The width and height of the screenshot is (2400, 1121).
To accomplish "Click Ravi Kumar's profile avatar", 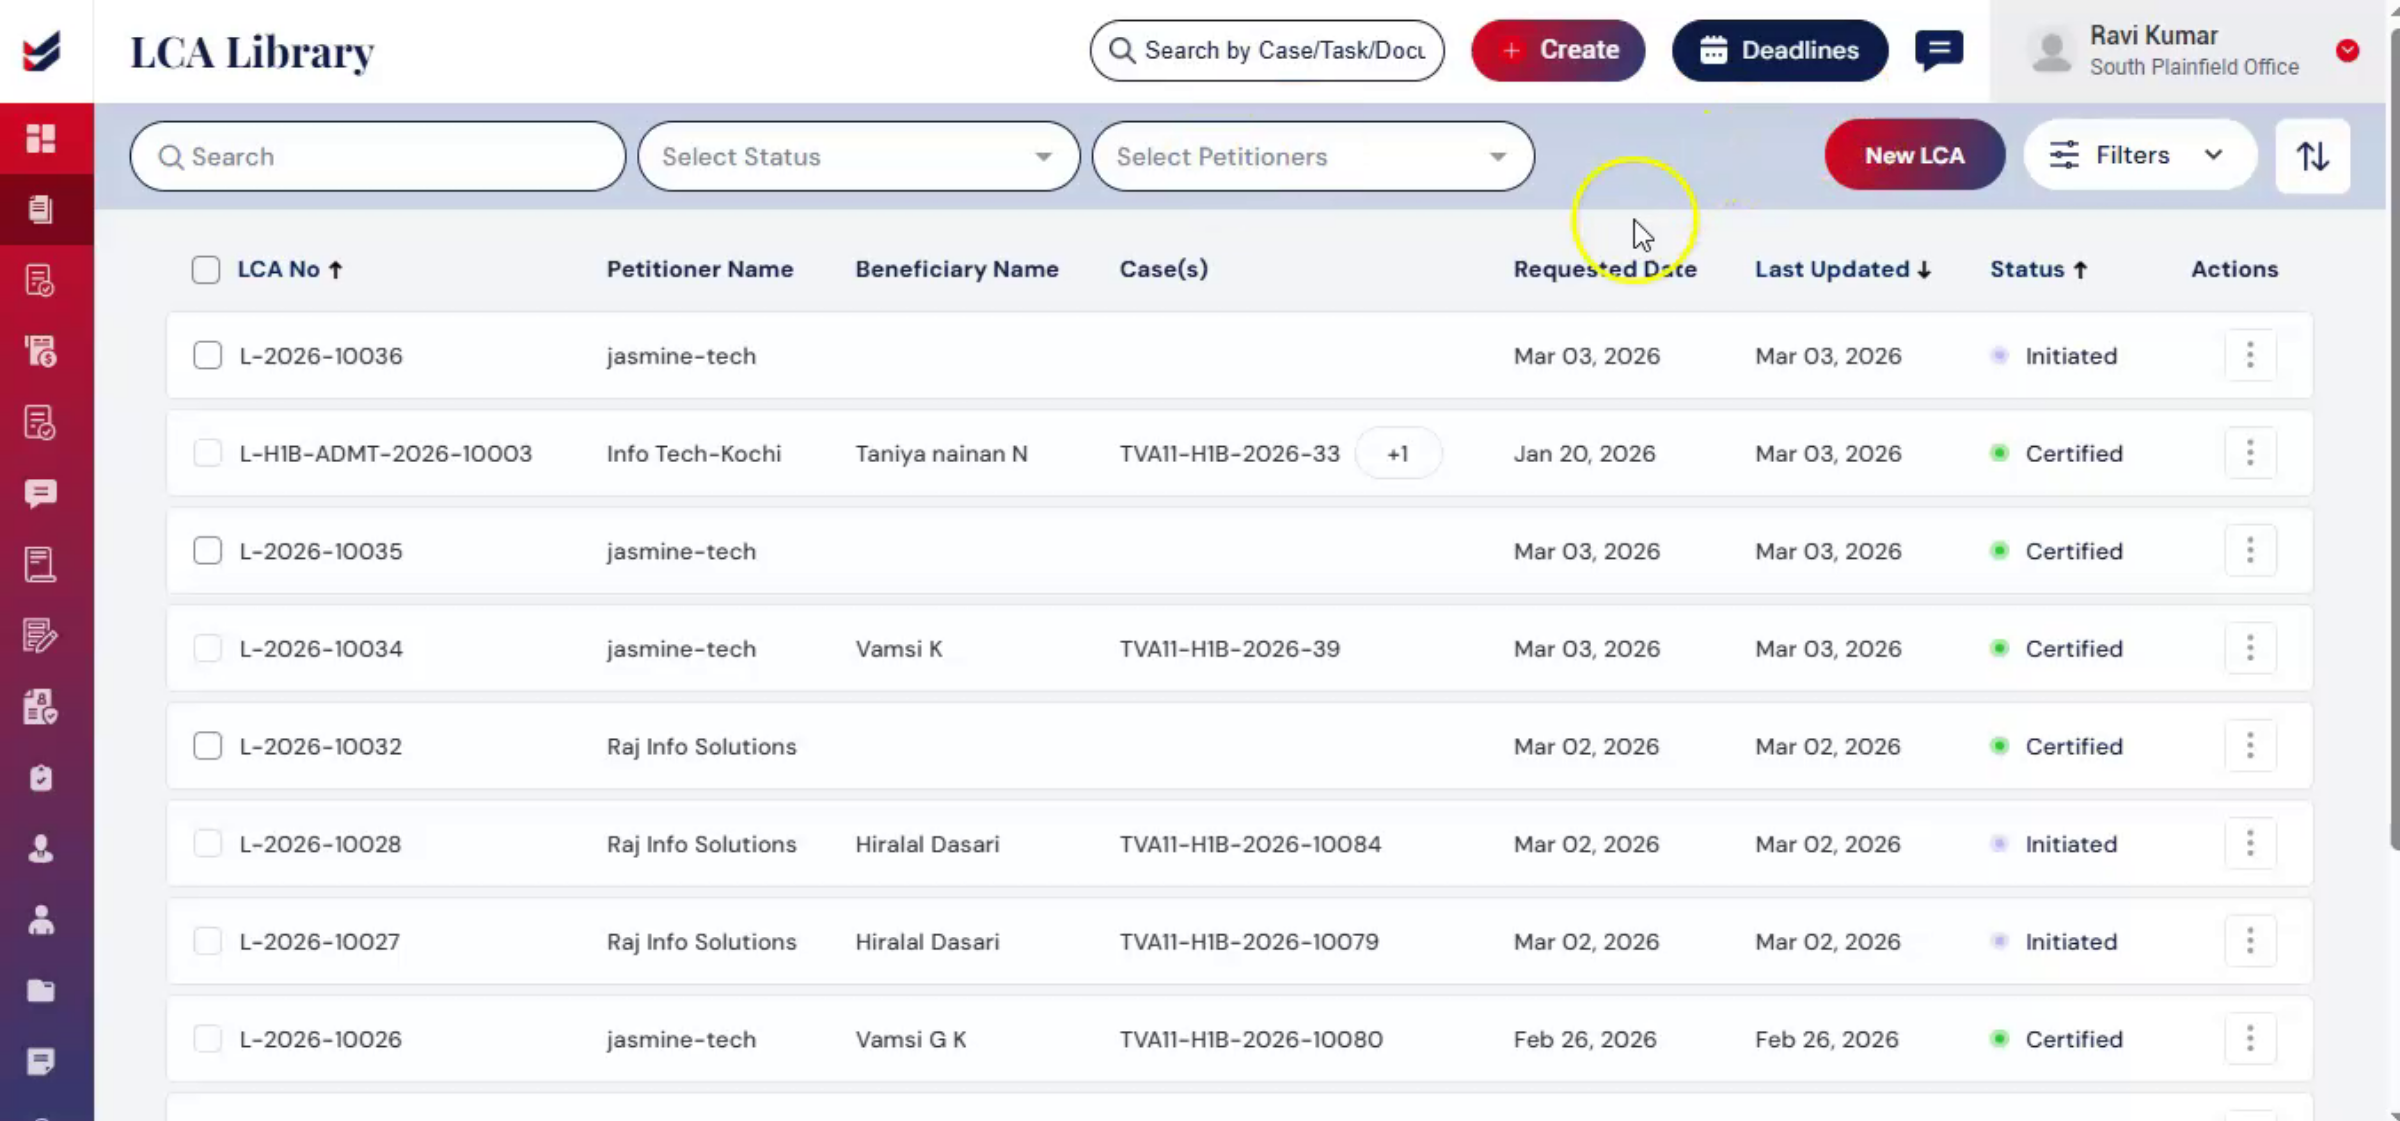I will pyautogui.click(x=2052, y=51).
